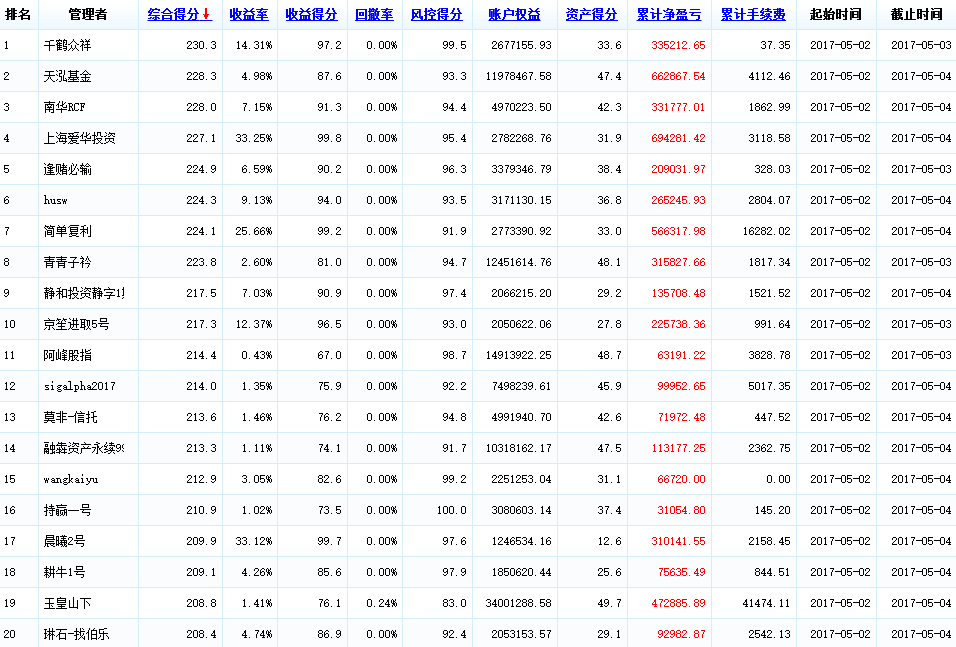The height and width of the screenshot is (647, 956).
Task: Click the 起始时间 column header
Action: (835, 14)
